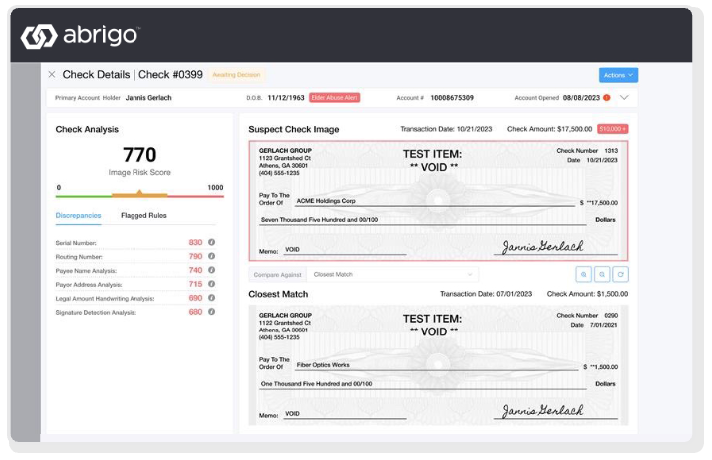
Task: Click the Elder Abuse Alert badge
Action: (335, 98)
